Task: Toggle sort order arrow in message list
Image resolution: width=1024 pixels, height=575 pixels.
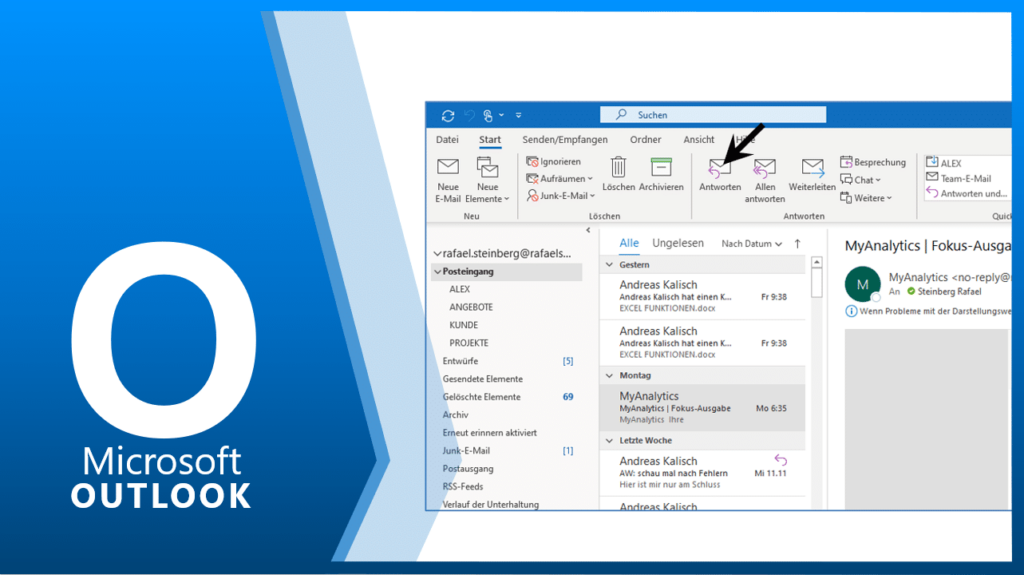Action: coord(797,244)
